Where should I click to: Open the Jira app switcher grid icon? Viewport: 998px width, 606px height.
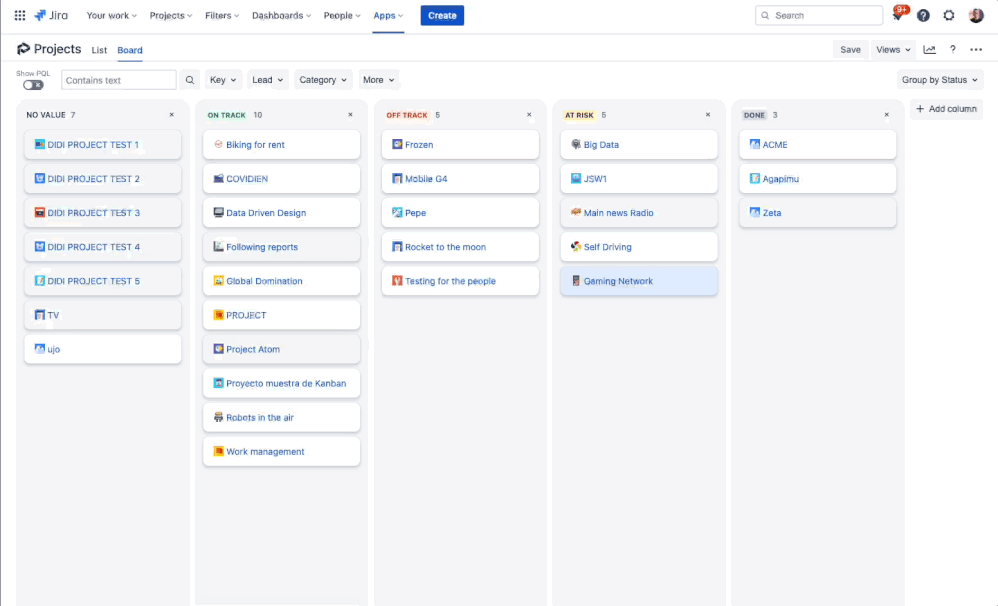18,15
